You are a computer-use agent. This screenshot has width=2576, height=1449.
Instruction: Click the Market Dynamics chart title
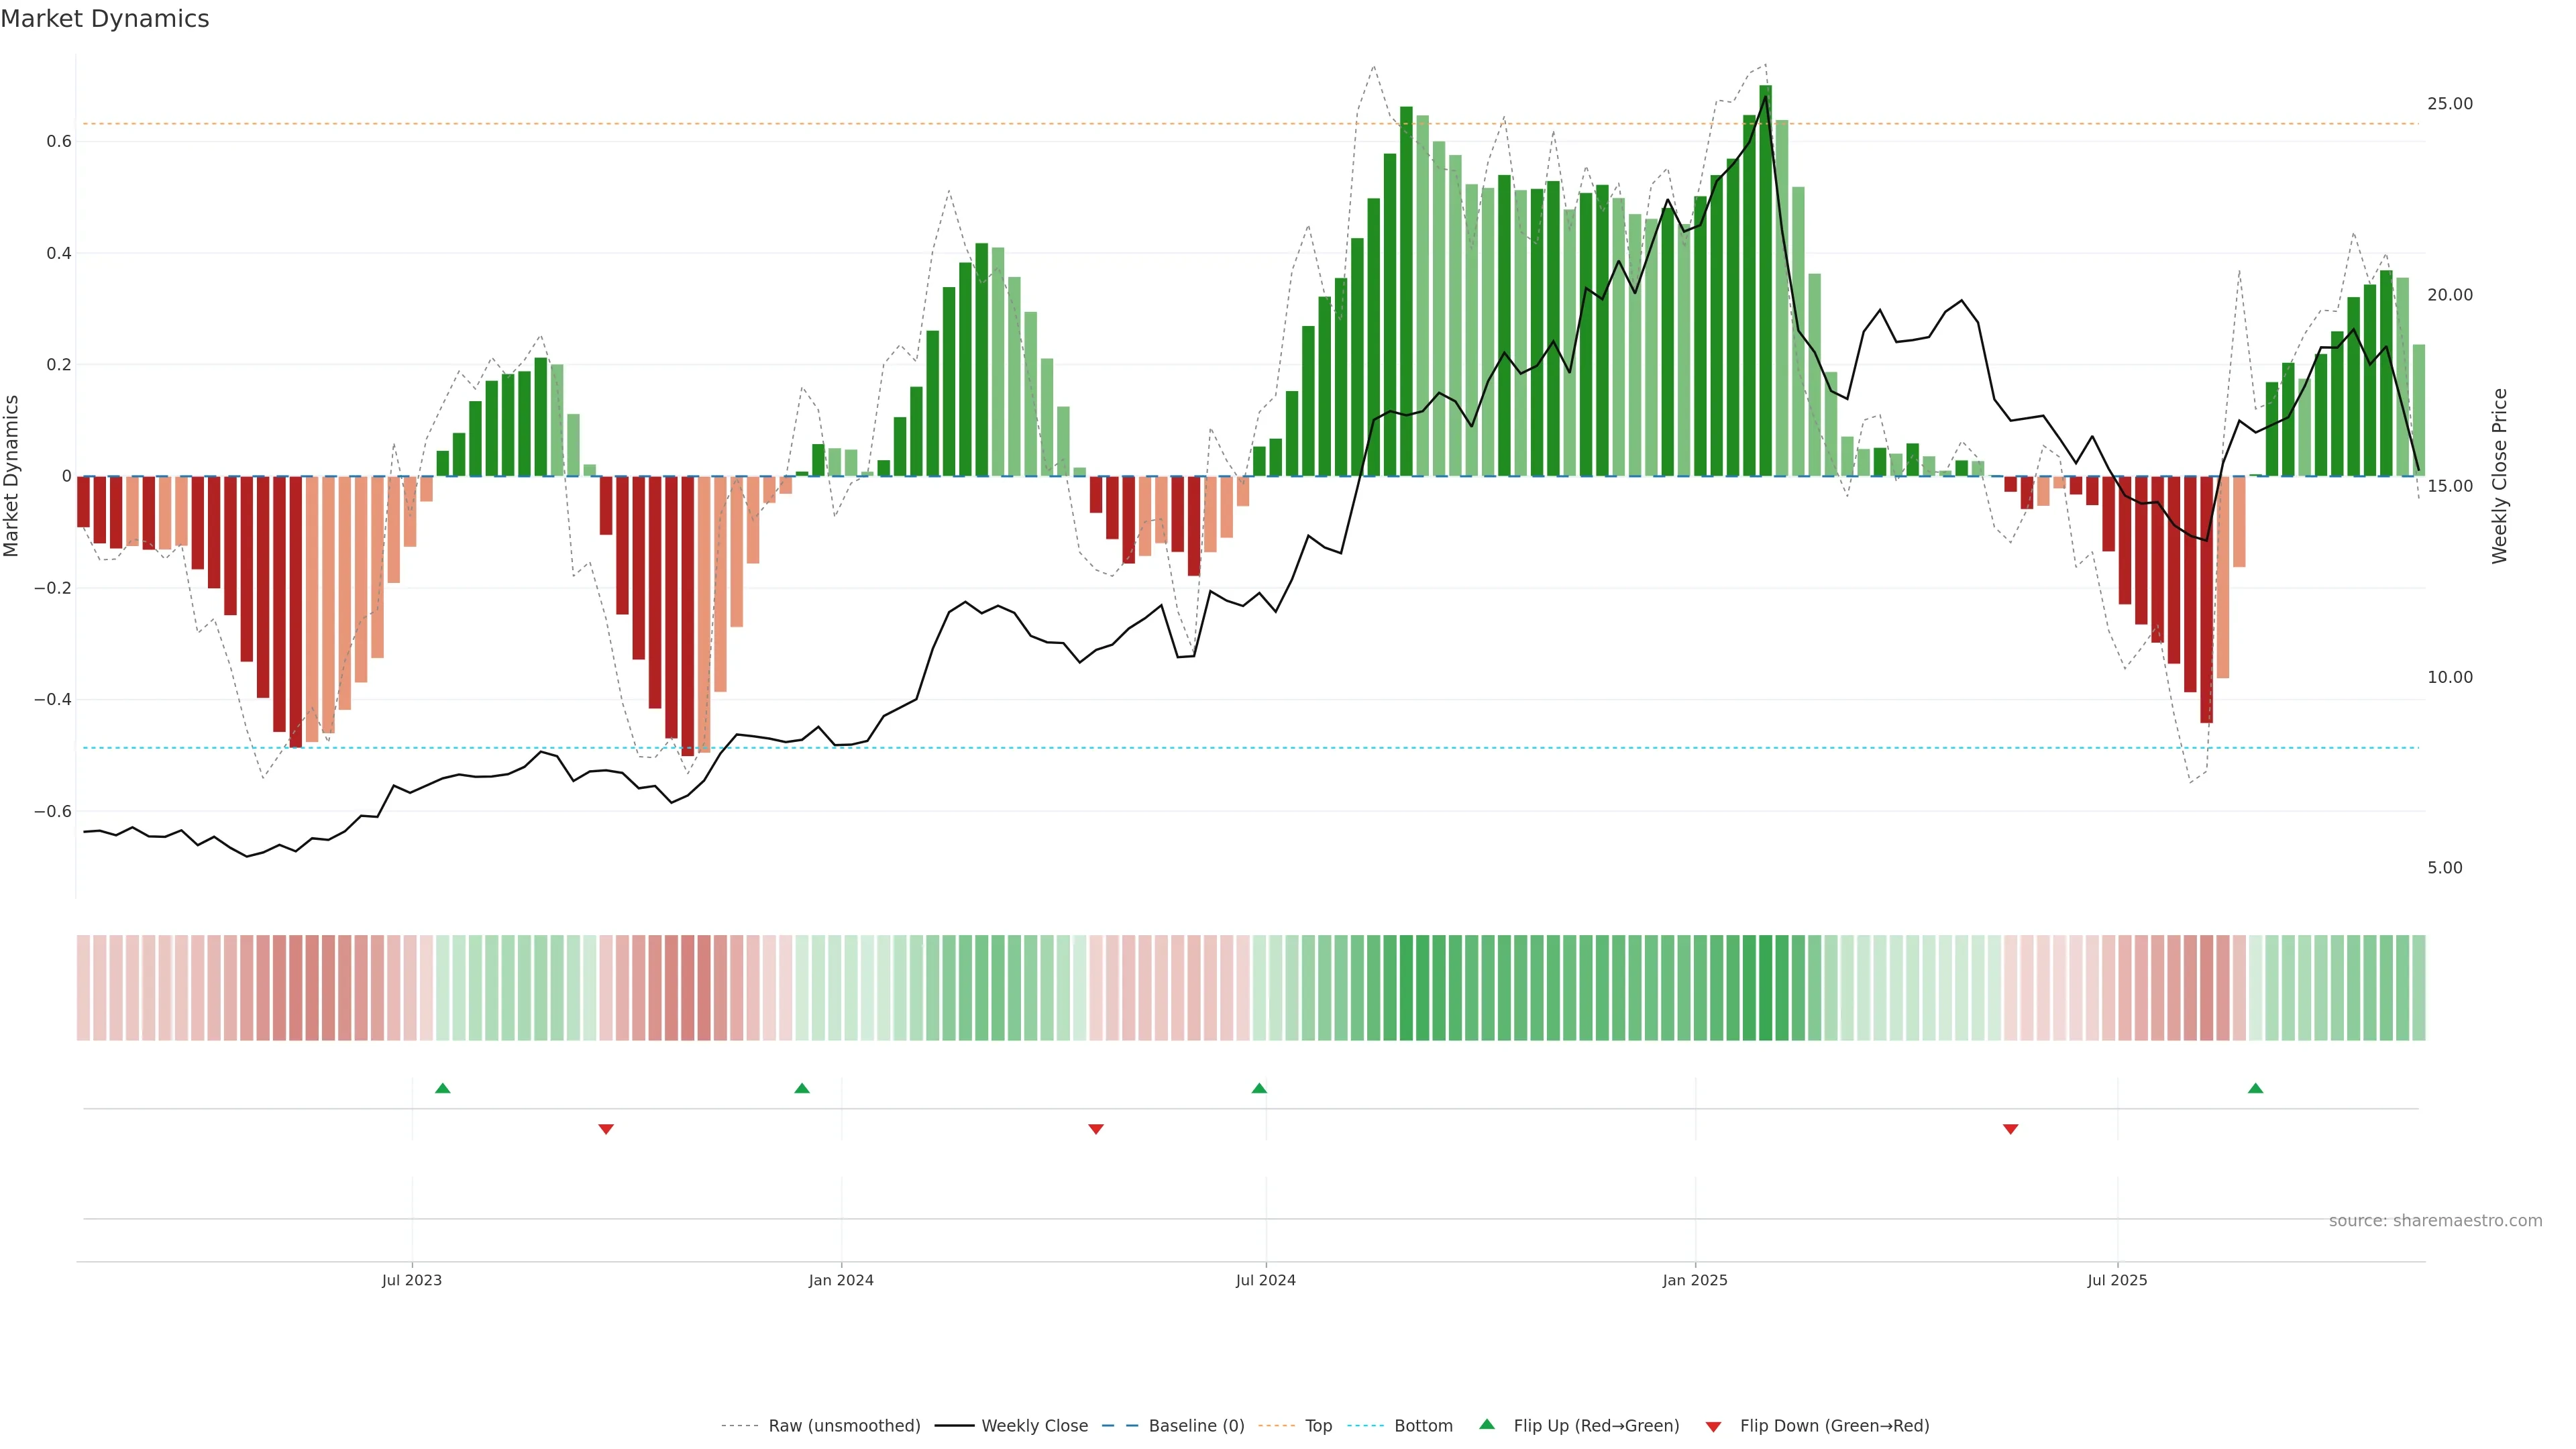tap(105, 19)
